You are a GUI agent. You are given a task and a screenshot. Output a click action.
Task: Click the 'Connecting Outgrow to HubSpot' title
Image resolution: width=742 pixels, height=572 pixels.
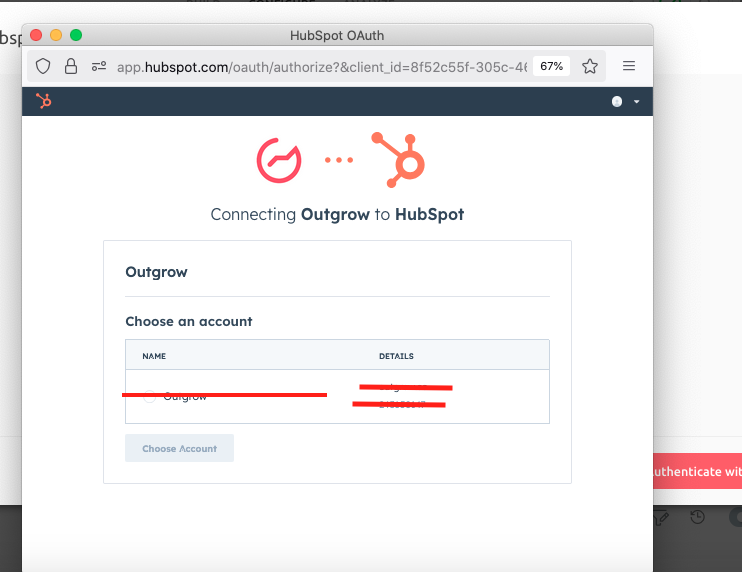[337, 214]
